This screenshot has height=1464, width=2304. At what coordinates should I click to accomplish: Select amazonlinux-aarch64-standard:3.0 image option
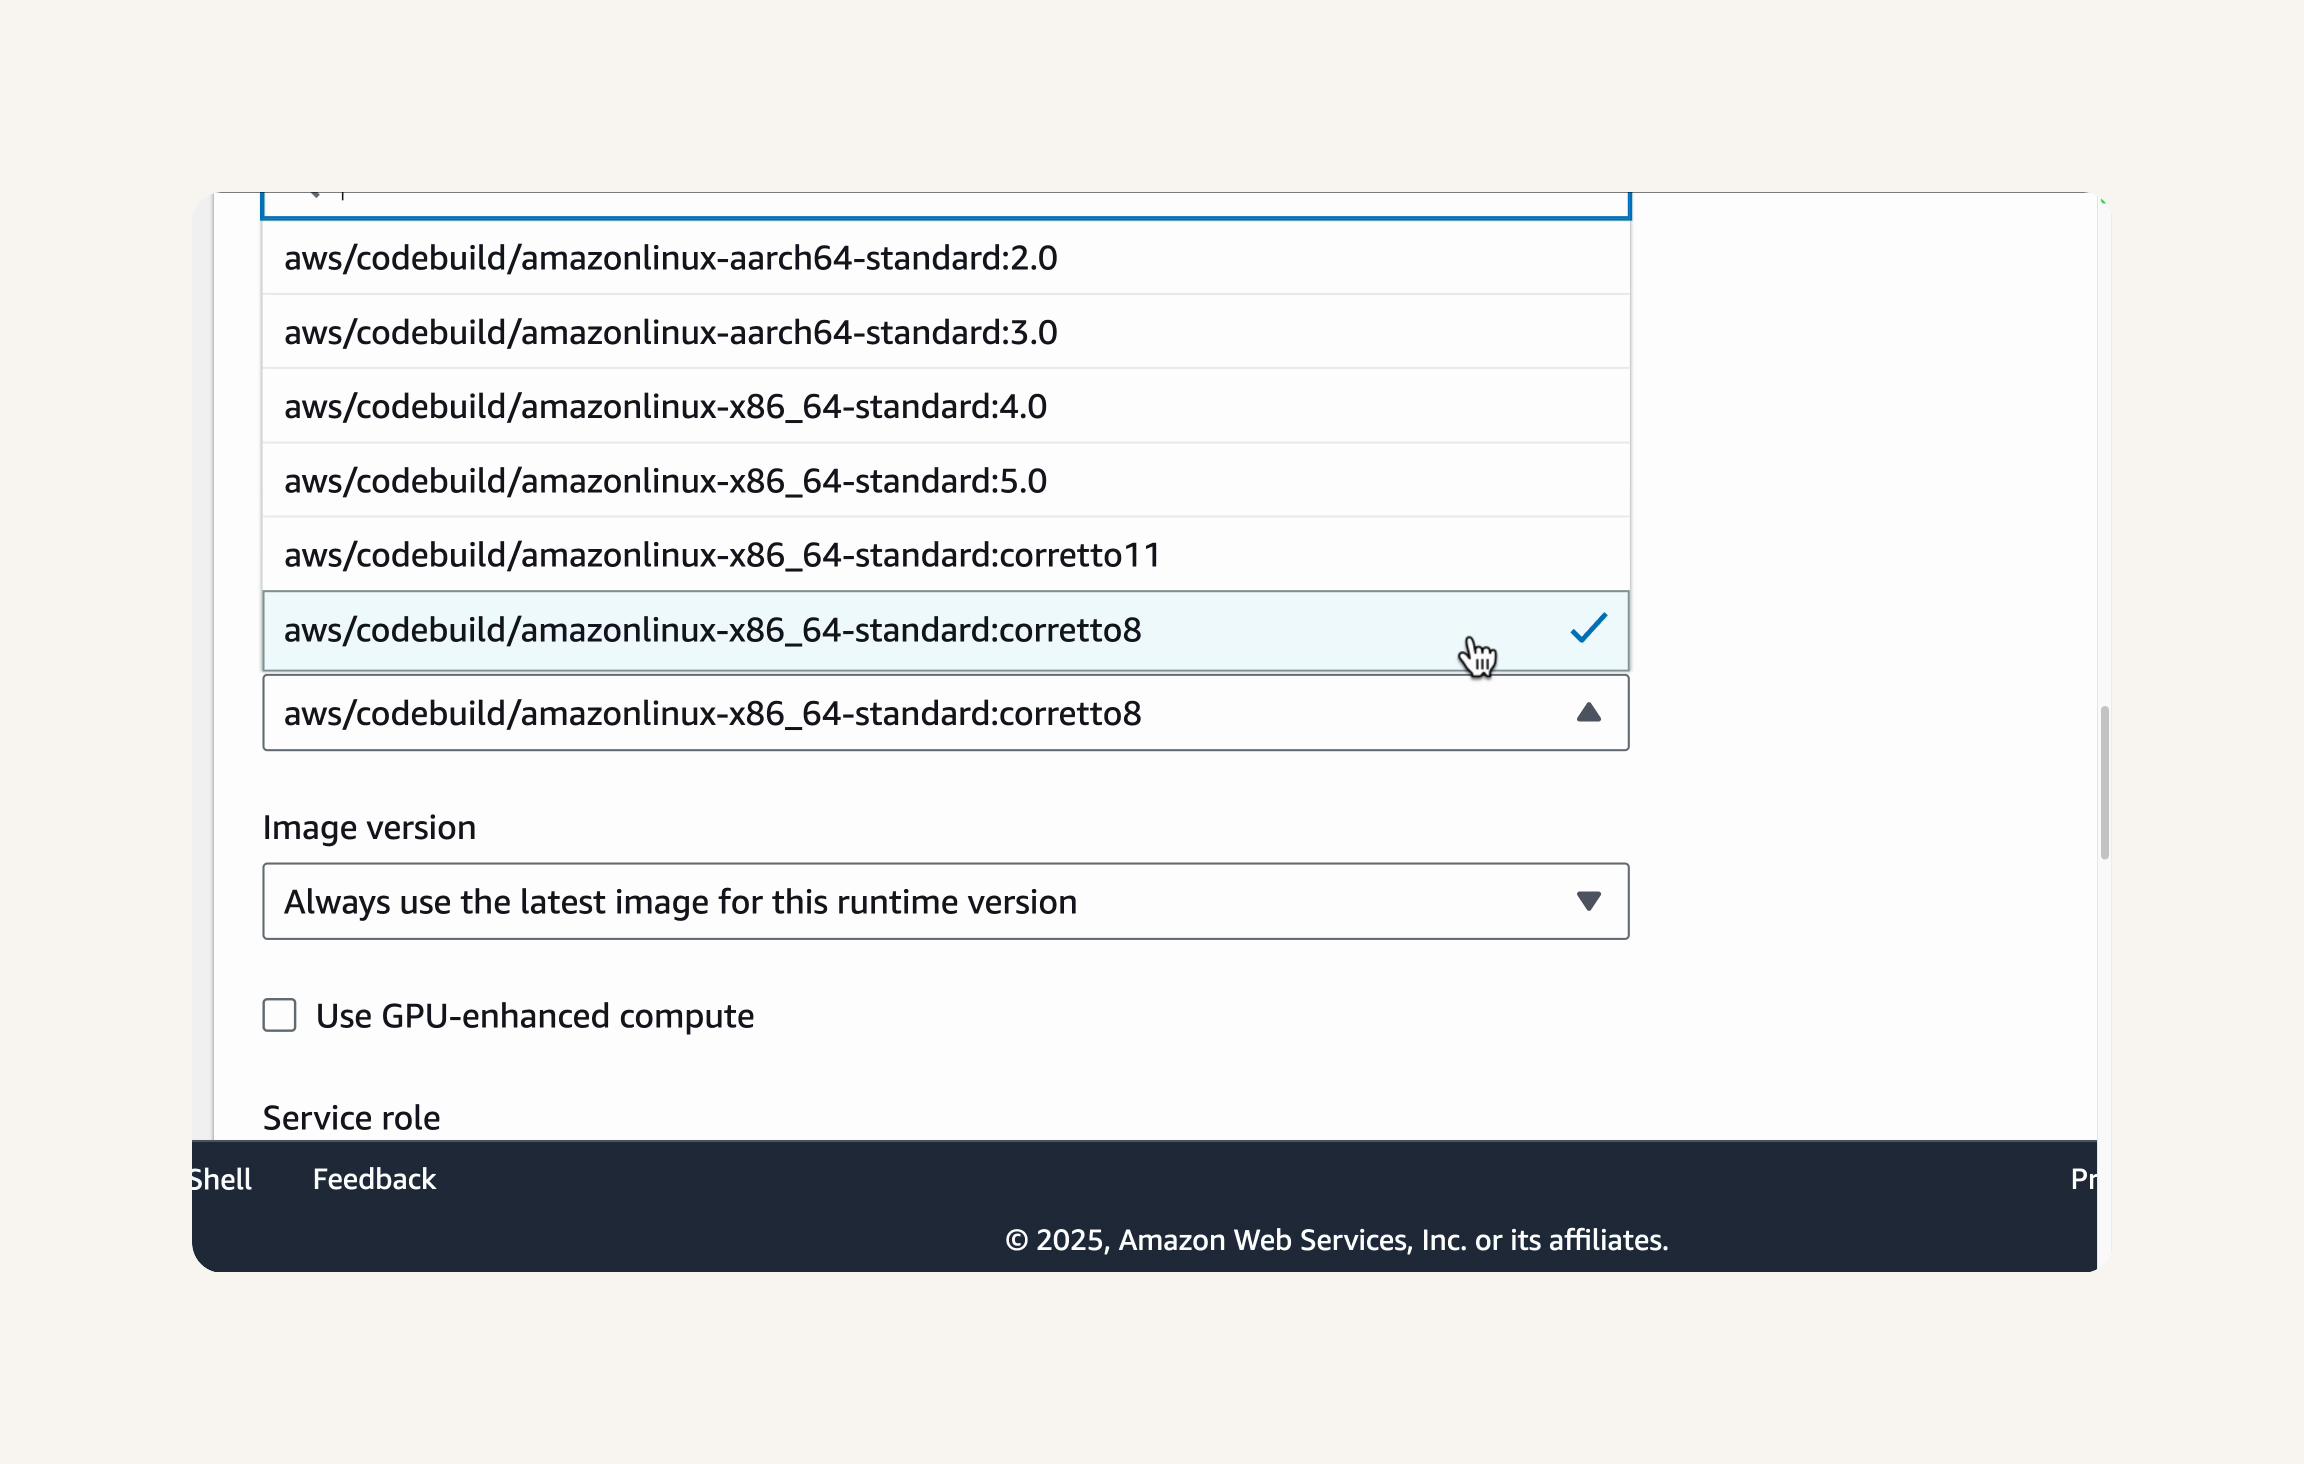946,332
